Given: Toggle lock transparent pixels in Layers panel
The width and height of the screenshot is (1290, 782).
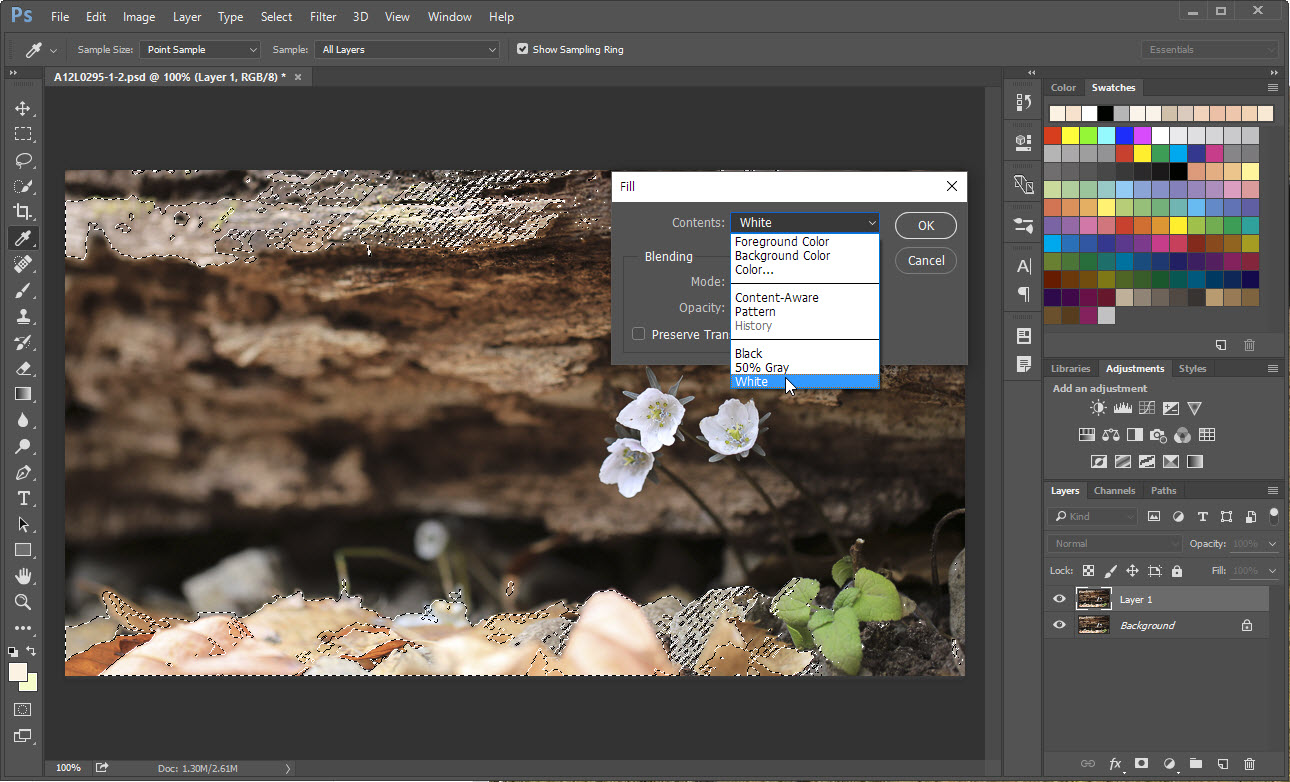Looking at the screenshot, I should [1089, 571].
